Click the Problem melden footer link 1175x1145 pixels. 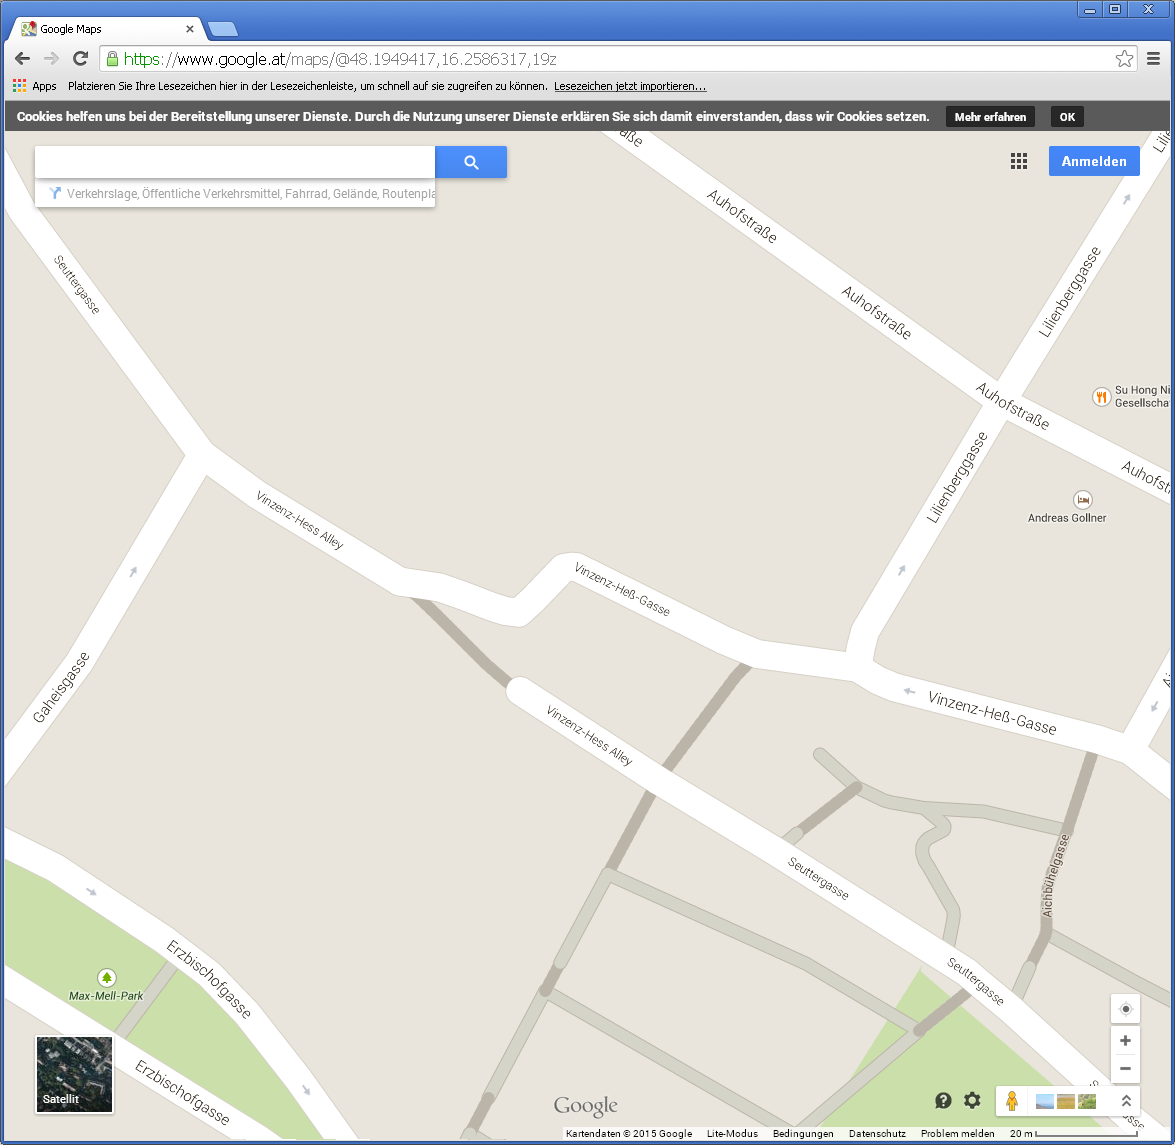pyautogui.click(x=957, y=1134)
